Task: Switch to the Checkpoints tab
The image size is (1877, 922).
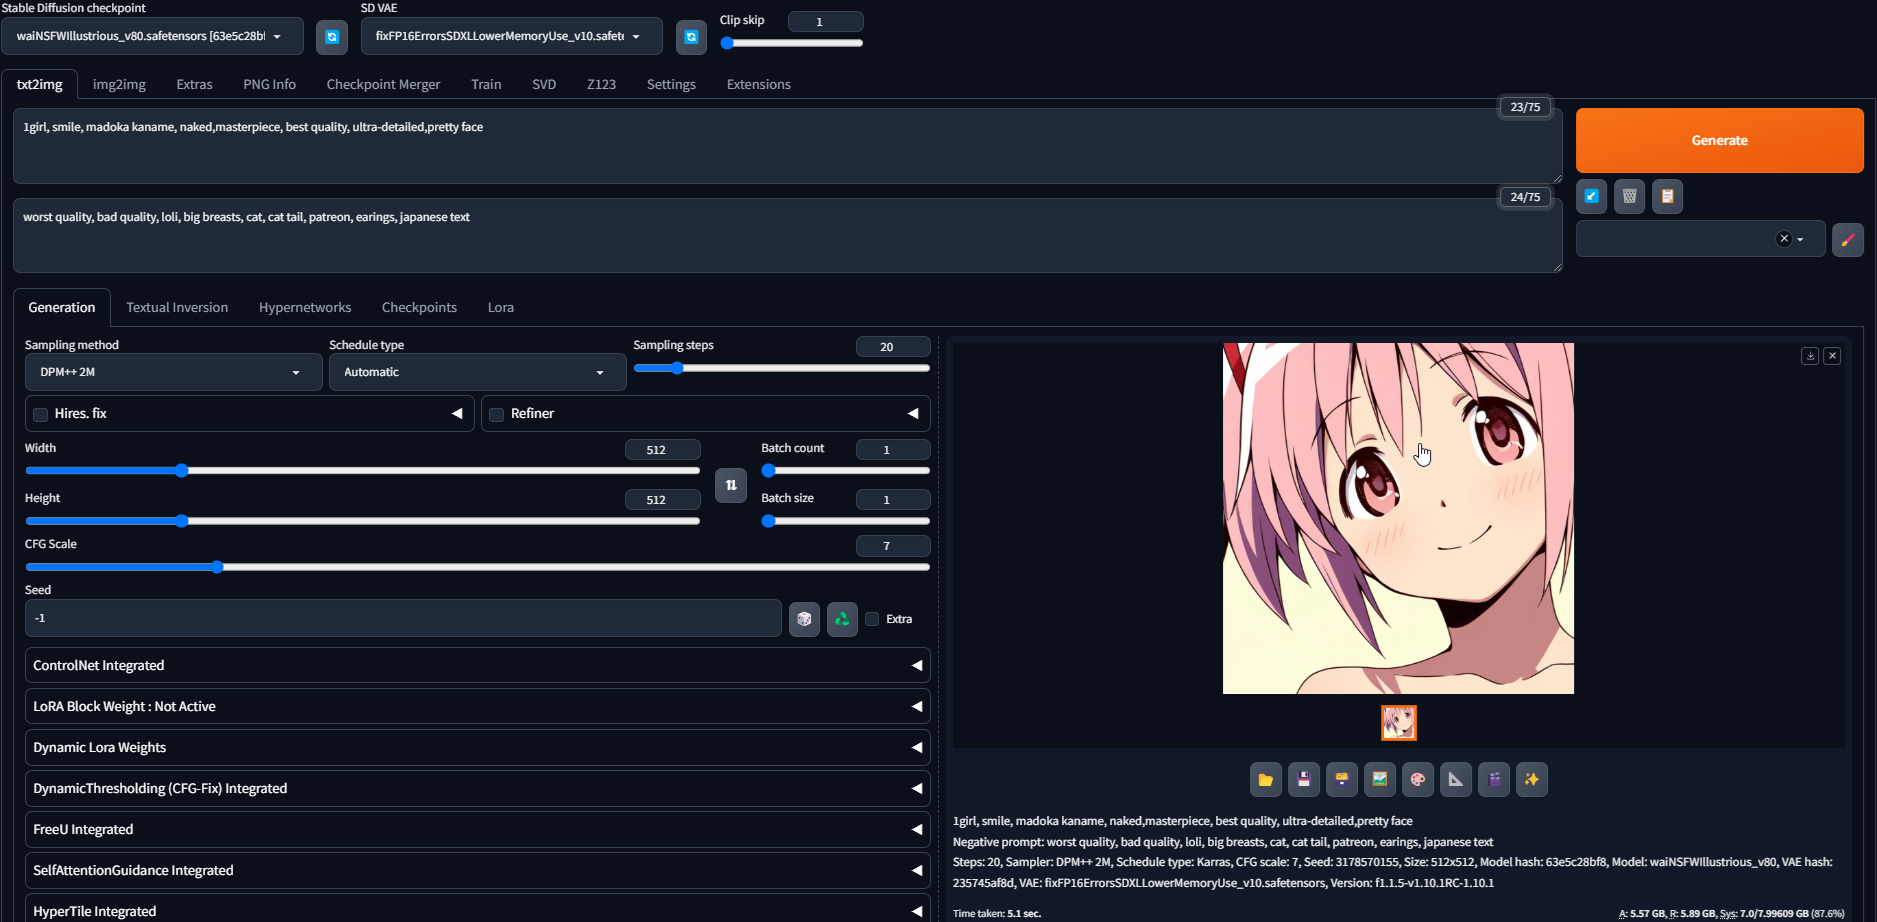Action: pyautogui.click(x=419, y=307)
